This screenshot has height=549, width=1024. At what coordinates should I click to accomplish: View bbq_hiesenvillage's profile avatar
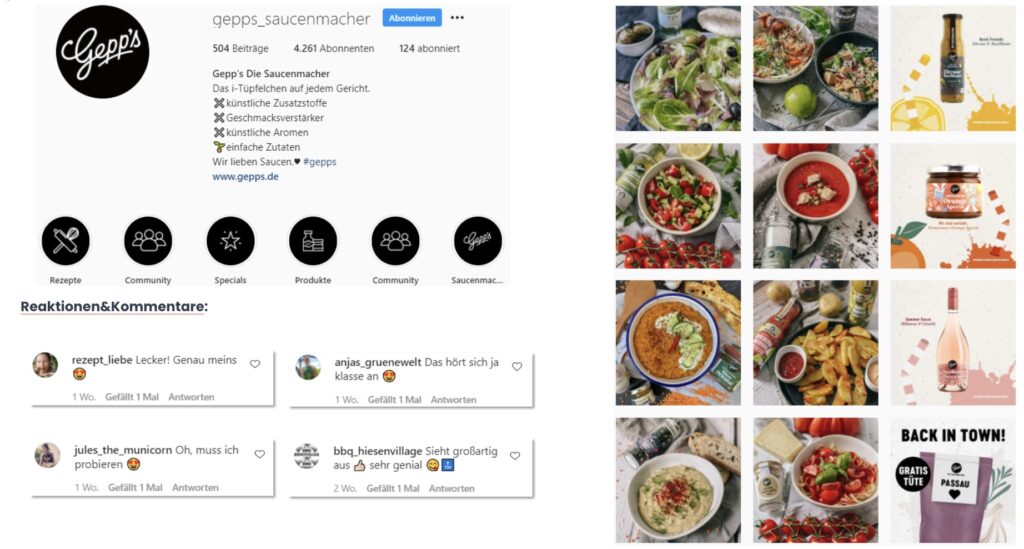pos(306,456)
